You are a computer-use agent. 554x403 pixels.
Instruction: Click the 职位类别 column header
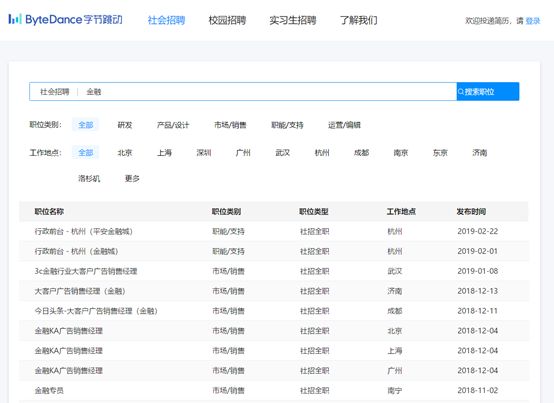226,212
